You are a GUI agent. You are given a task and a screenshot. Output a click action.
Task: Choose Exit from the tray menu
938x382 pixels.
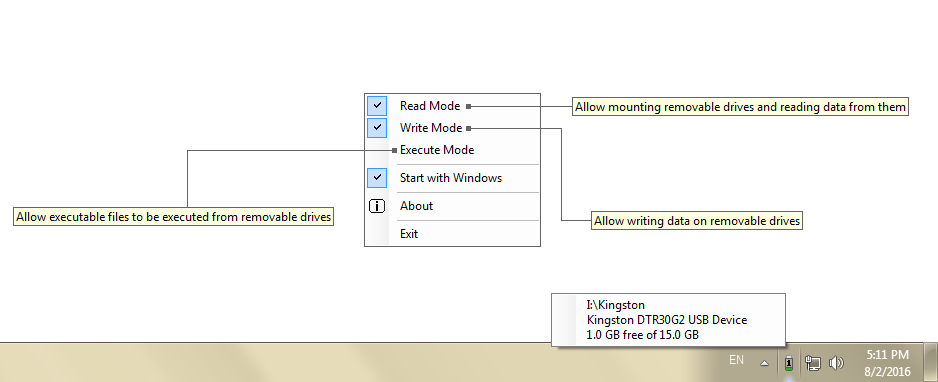[453, 234]
